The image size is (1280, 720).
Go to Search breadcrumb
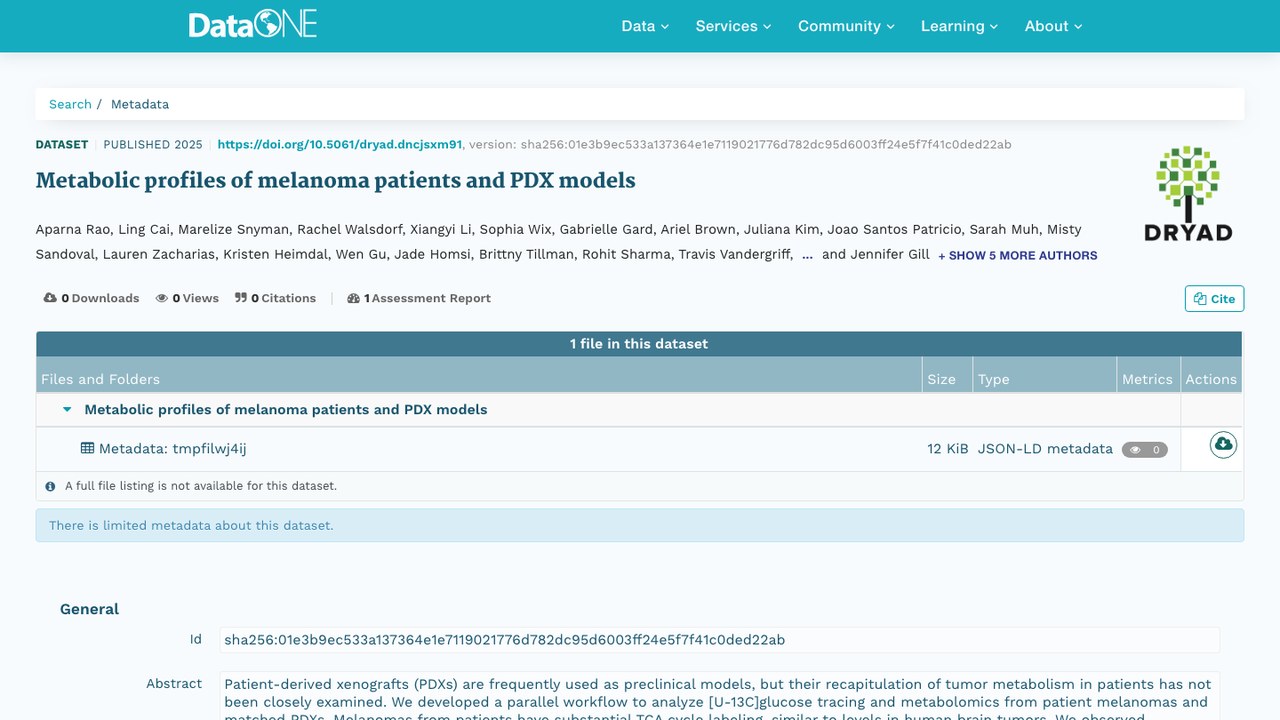coord(70,104)
